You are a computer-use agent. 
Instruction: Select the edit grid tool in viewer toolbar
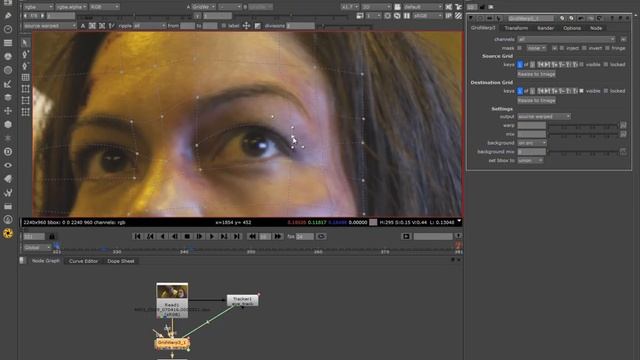tap(25, 77)
